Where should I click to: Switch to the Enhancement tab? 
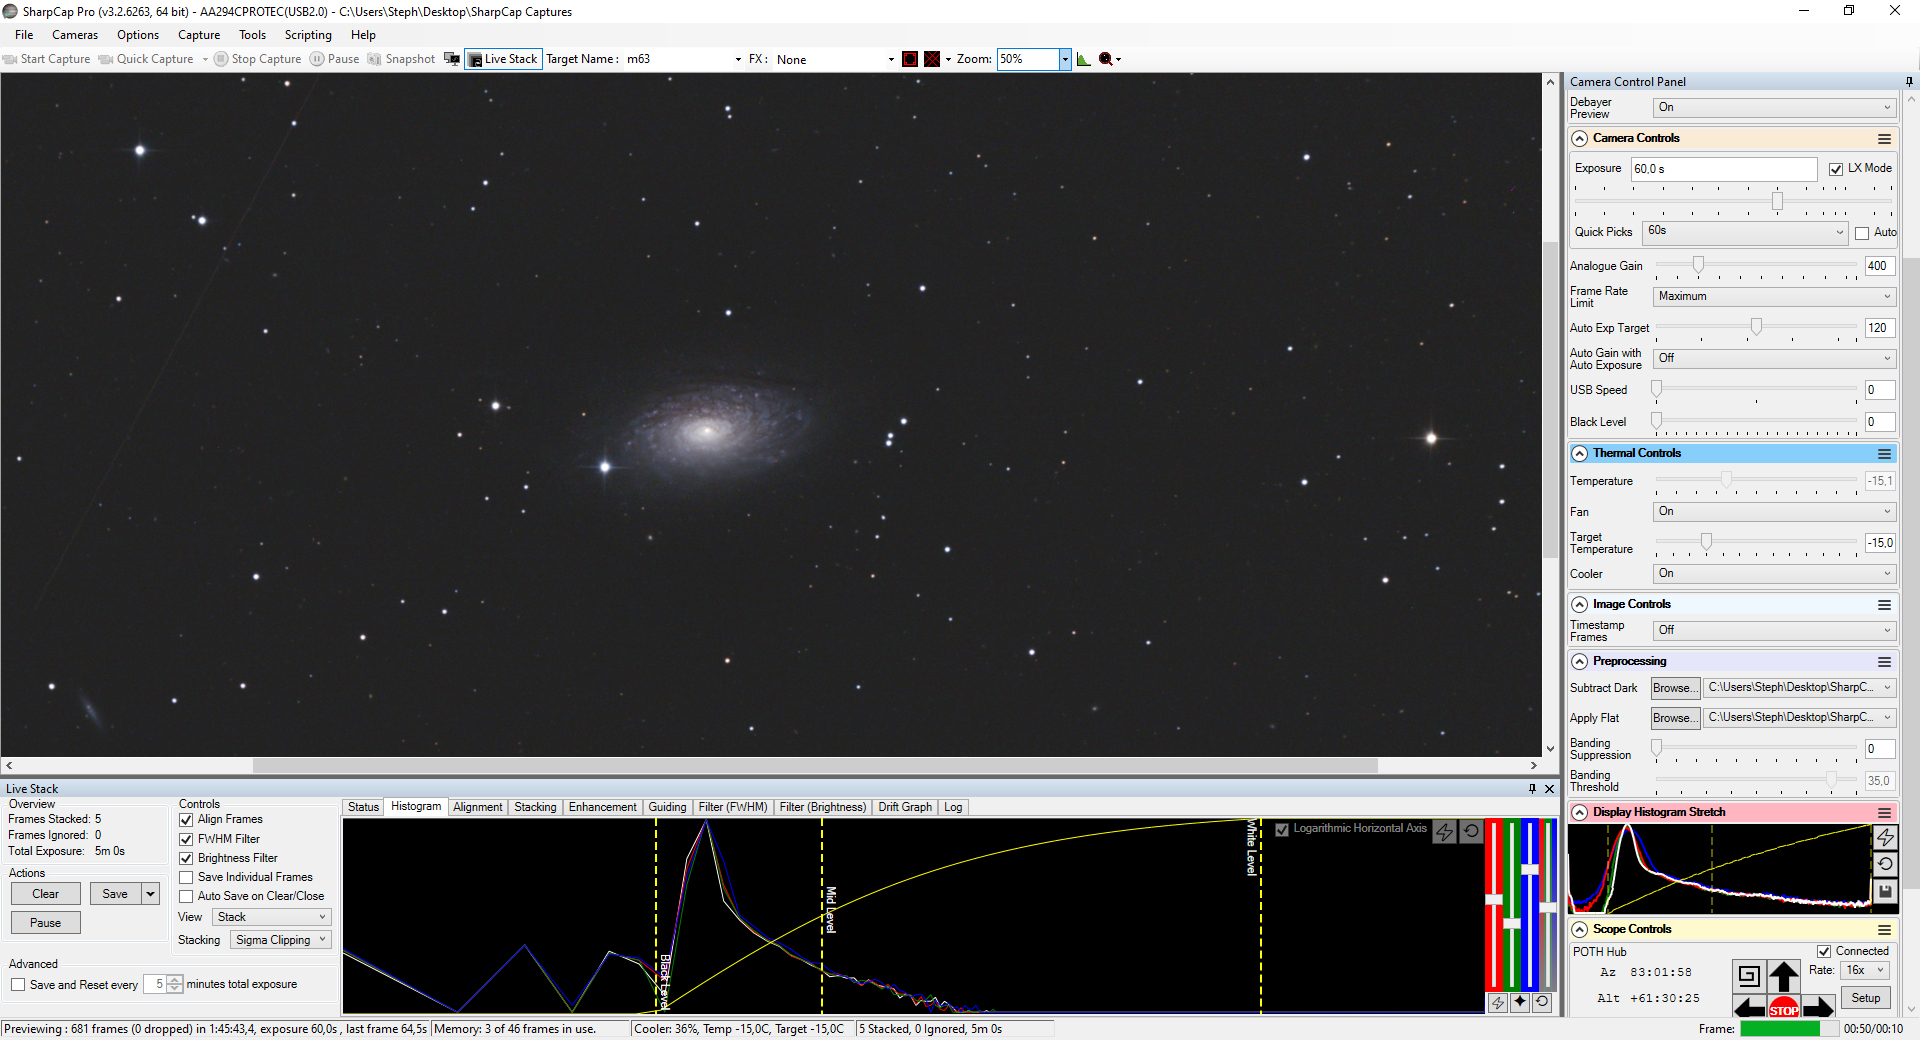pos(602,807)
